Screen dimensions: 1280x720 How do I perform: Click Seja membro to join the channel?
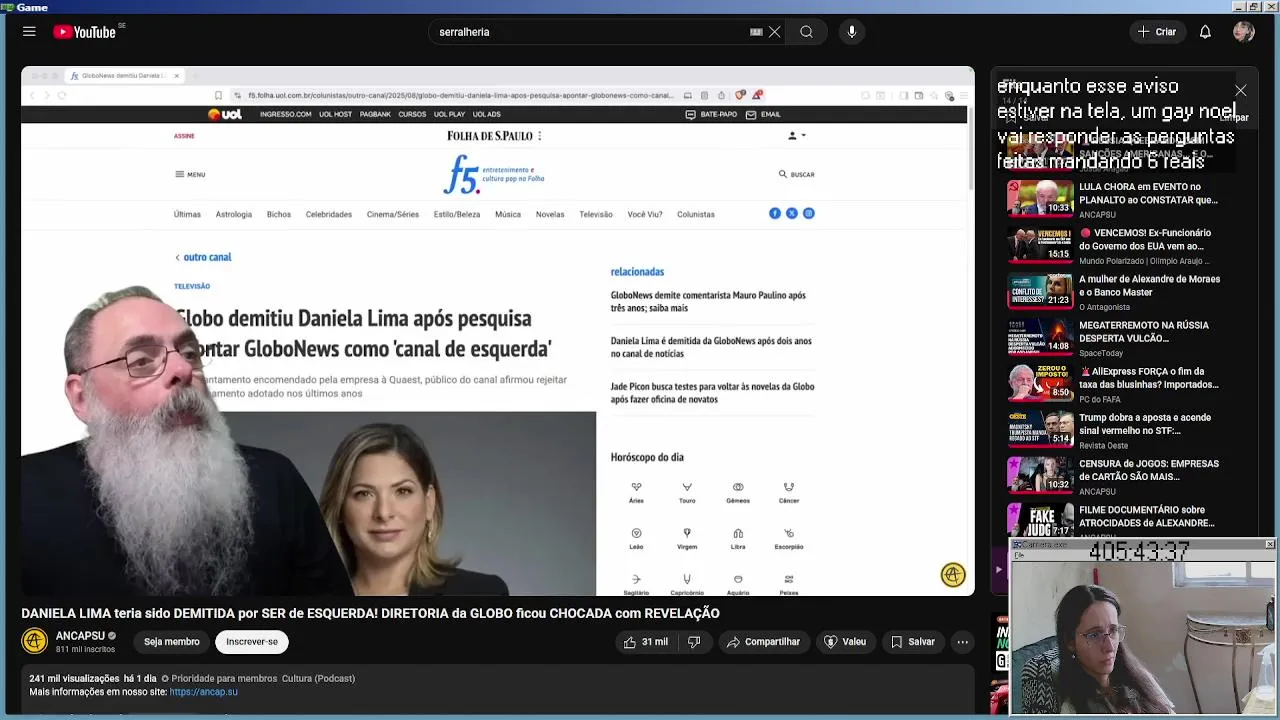[x=172, y=642]
